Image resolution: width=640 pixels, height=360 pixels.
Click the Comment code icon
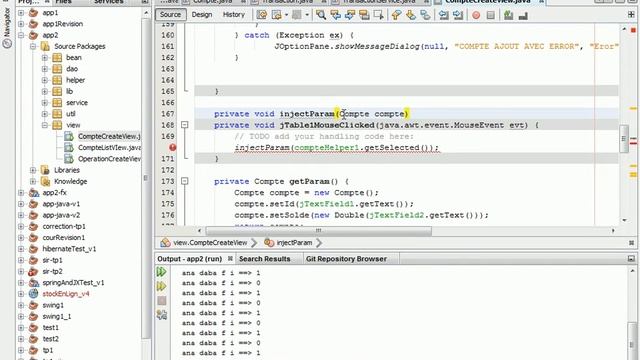point(509,16)
